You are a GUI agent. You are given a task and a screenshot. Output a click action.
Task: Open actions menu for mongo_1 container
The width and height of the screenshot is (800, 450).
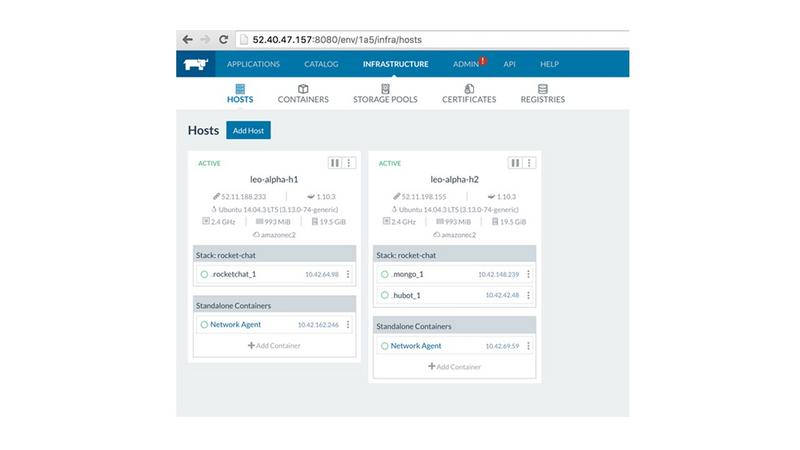[x=529, y=274]
